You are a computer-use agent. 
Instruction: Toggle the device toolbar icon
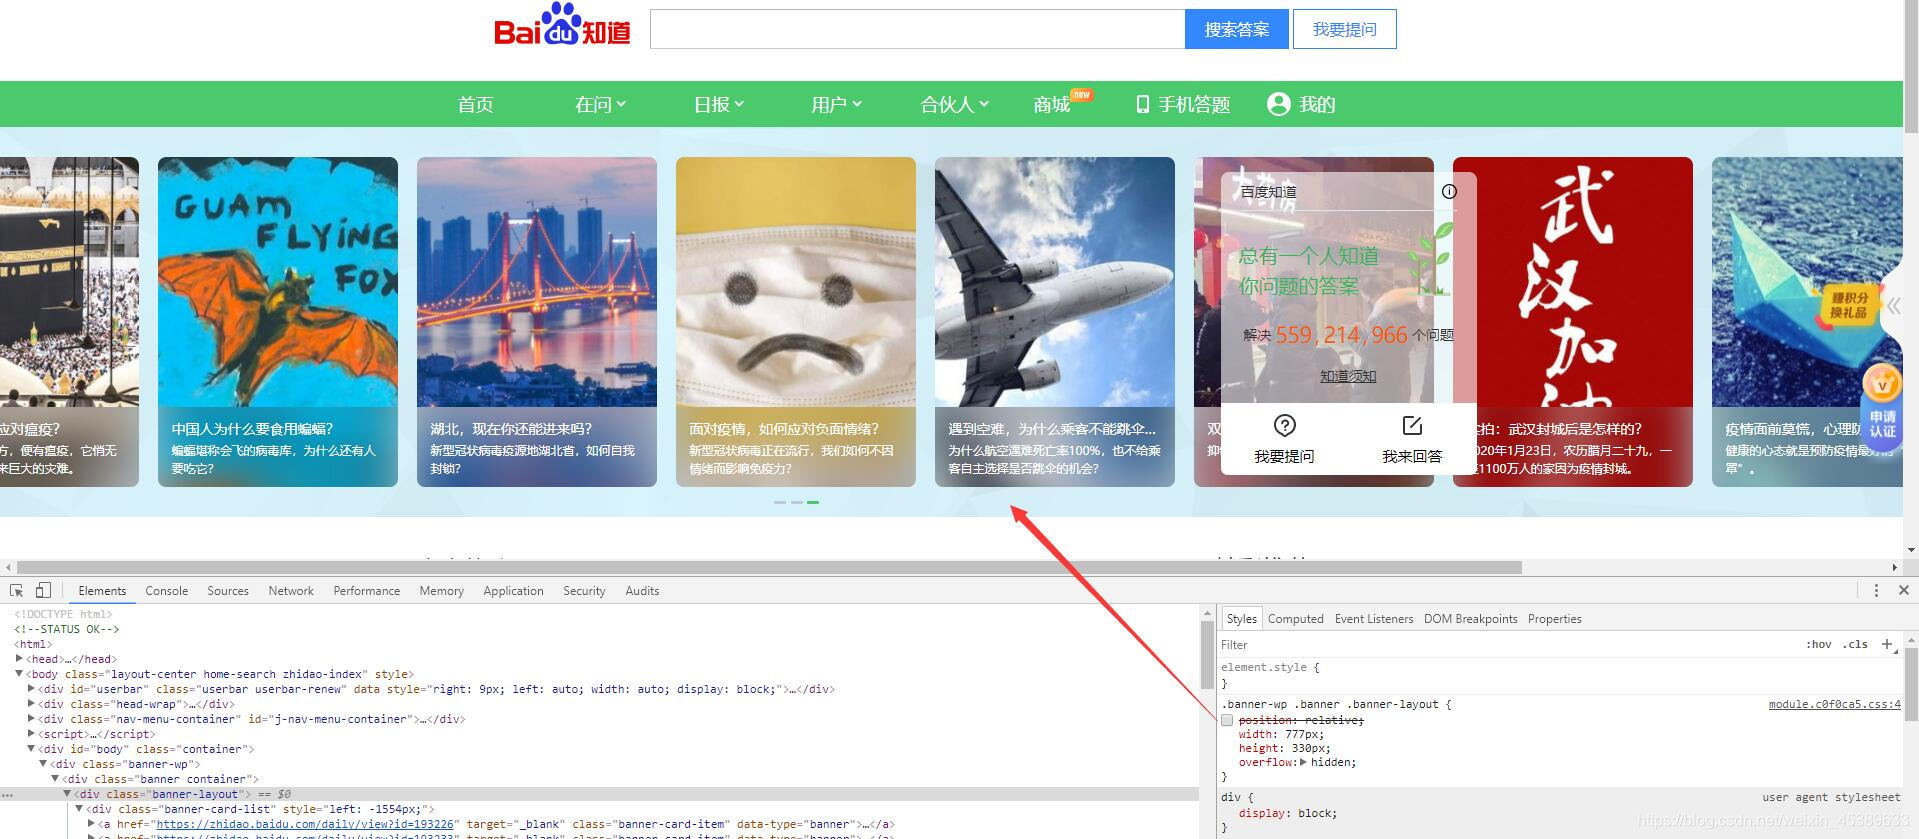(x=43, y=591)
